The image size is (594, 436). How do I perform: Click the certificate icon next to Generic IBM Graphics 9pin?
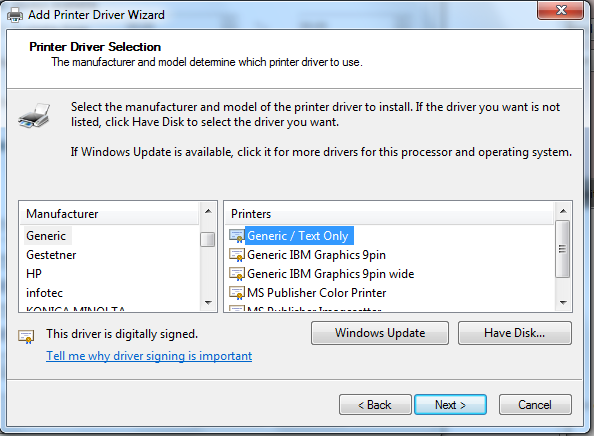[237, 255]
